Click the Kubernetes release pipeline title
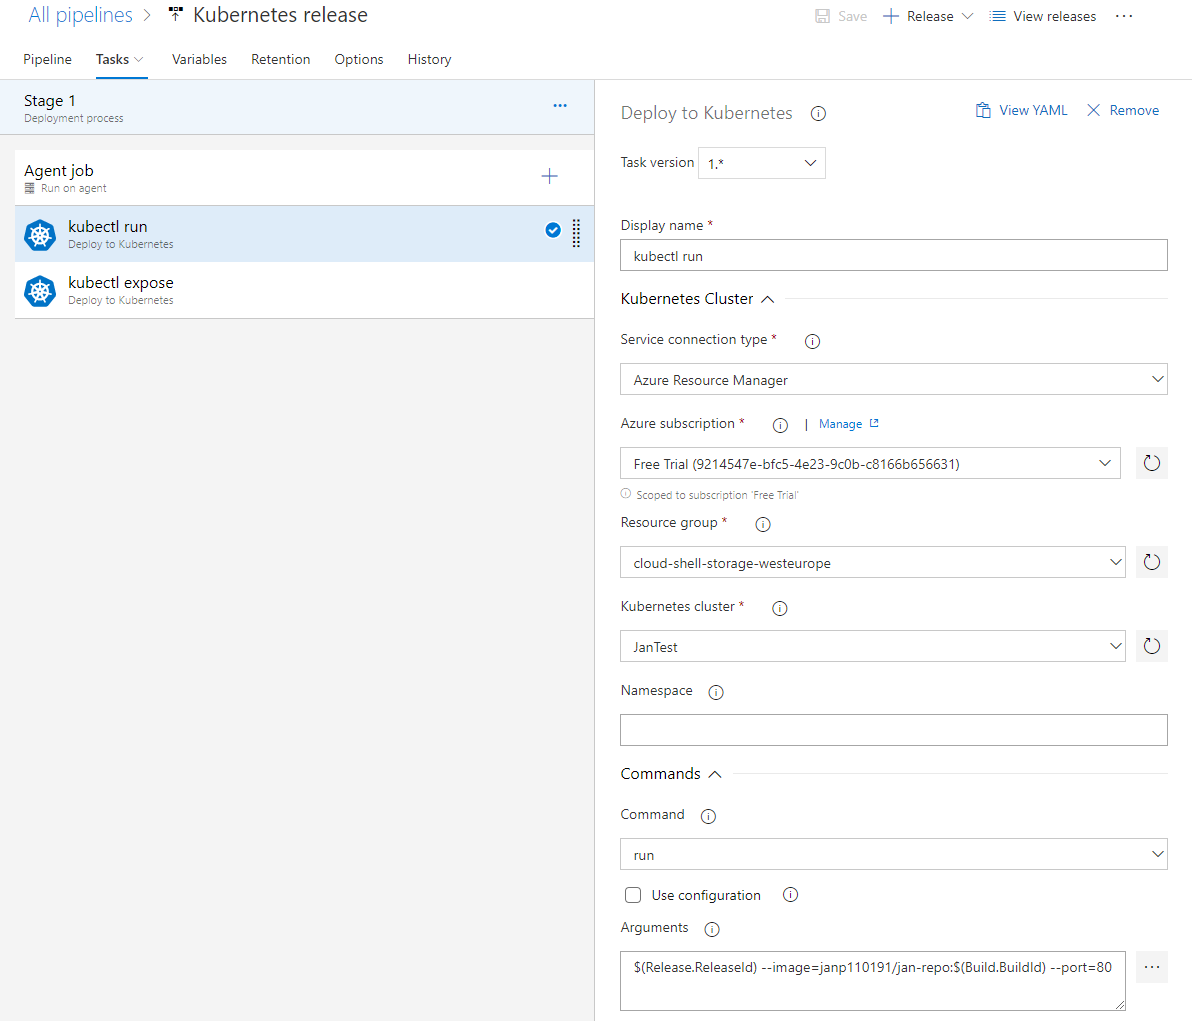The height and width of the screenshot is (1021, 1192). tap(281, 15)
